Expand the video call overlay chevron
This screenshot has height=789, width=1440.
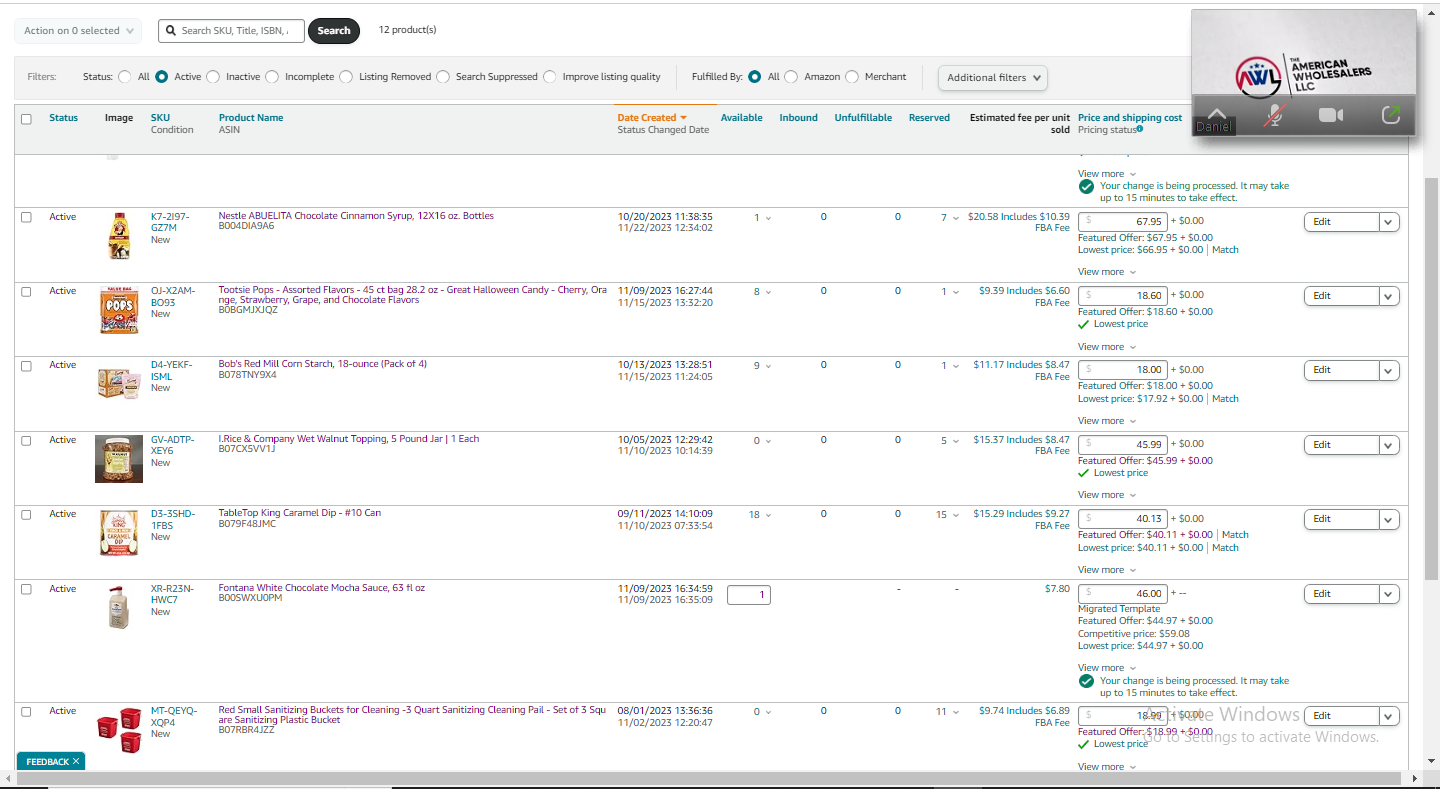pos(1216,116)
